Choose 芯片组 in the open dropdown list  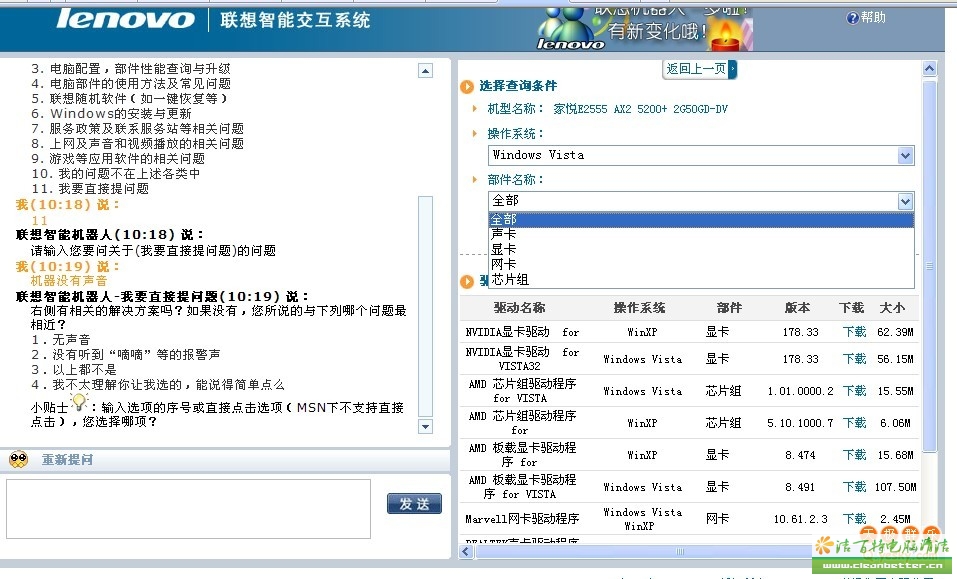(701, 279)
